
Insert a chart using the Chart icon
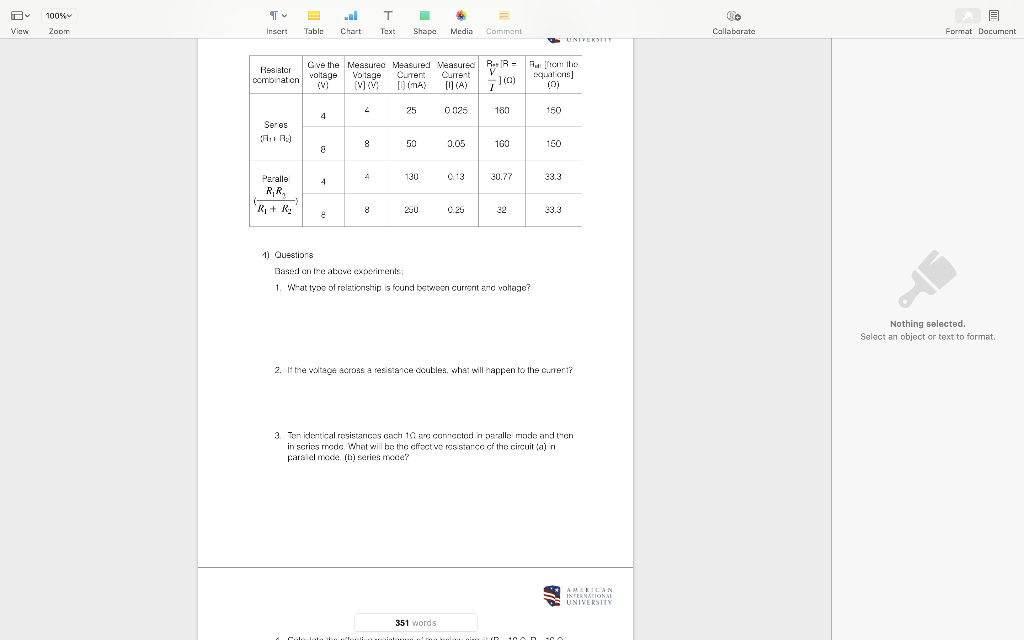(x=350, y=16)
